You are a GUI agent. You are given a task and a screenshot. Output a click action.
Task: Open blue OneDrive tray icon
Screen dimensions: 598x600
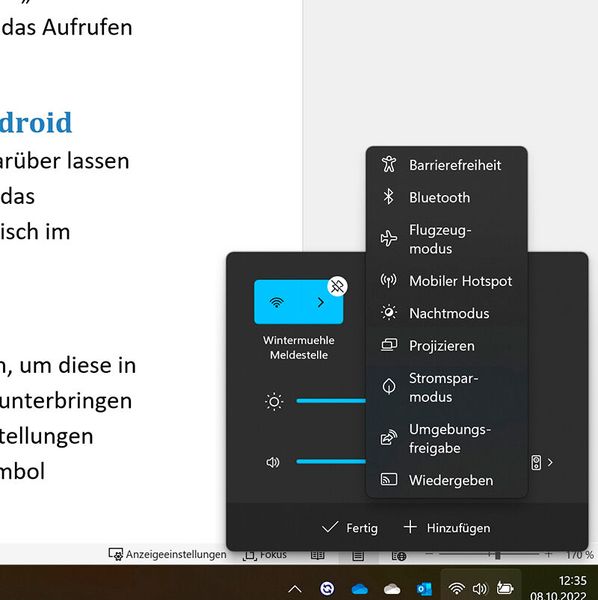359,589
